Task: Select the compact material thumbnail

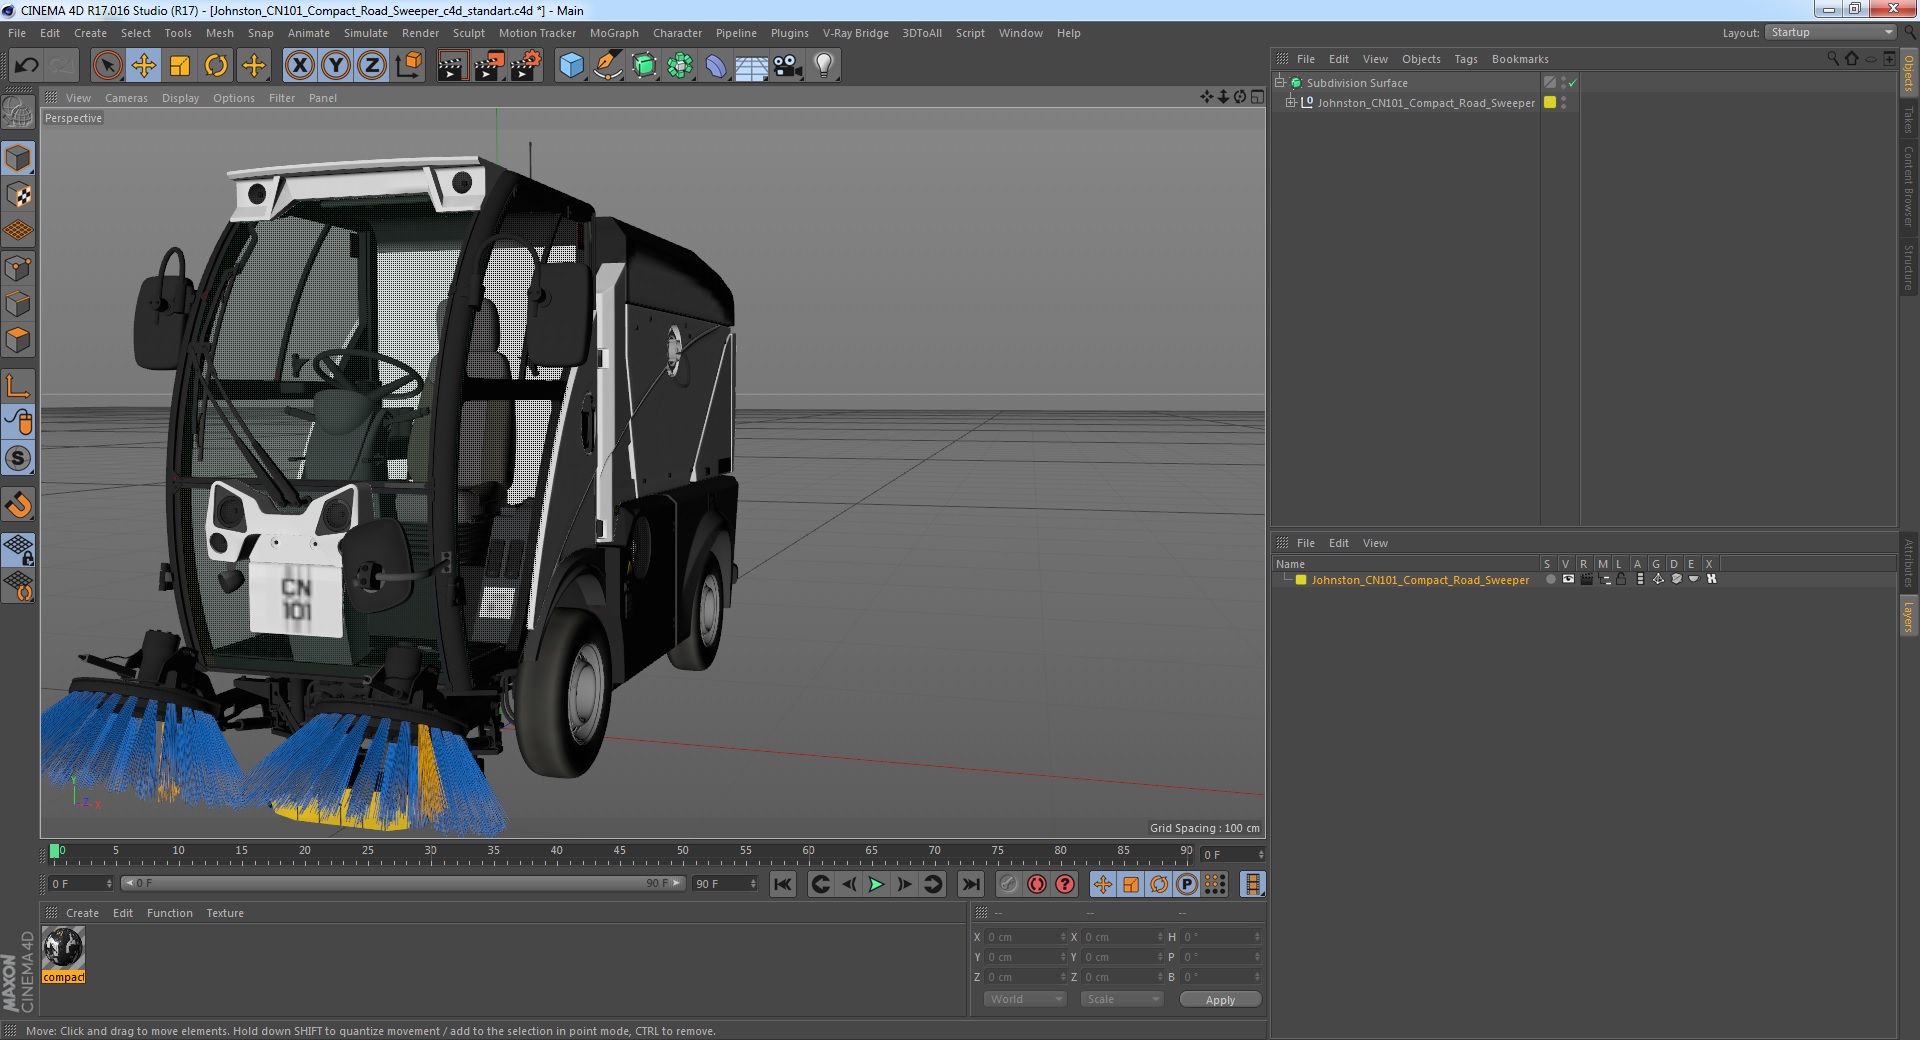Action: pyautogui.click(x=63, y=948)
